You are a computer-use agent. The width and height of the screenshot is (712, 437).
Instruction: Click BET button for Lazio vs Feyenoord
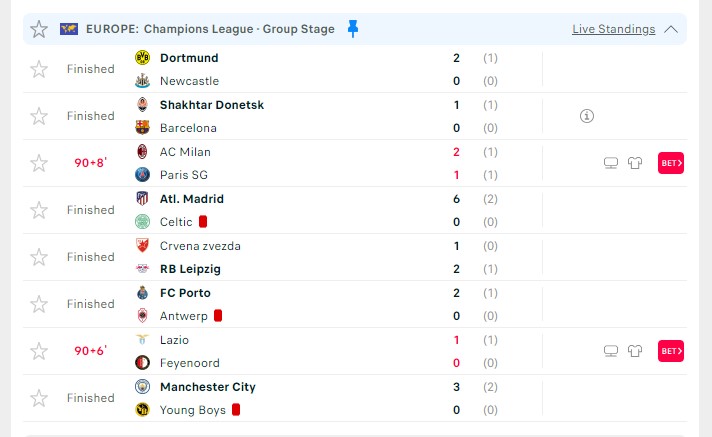coord(671,351)
